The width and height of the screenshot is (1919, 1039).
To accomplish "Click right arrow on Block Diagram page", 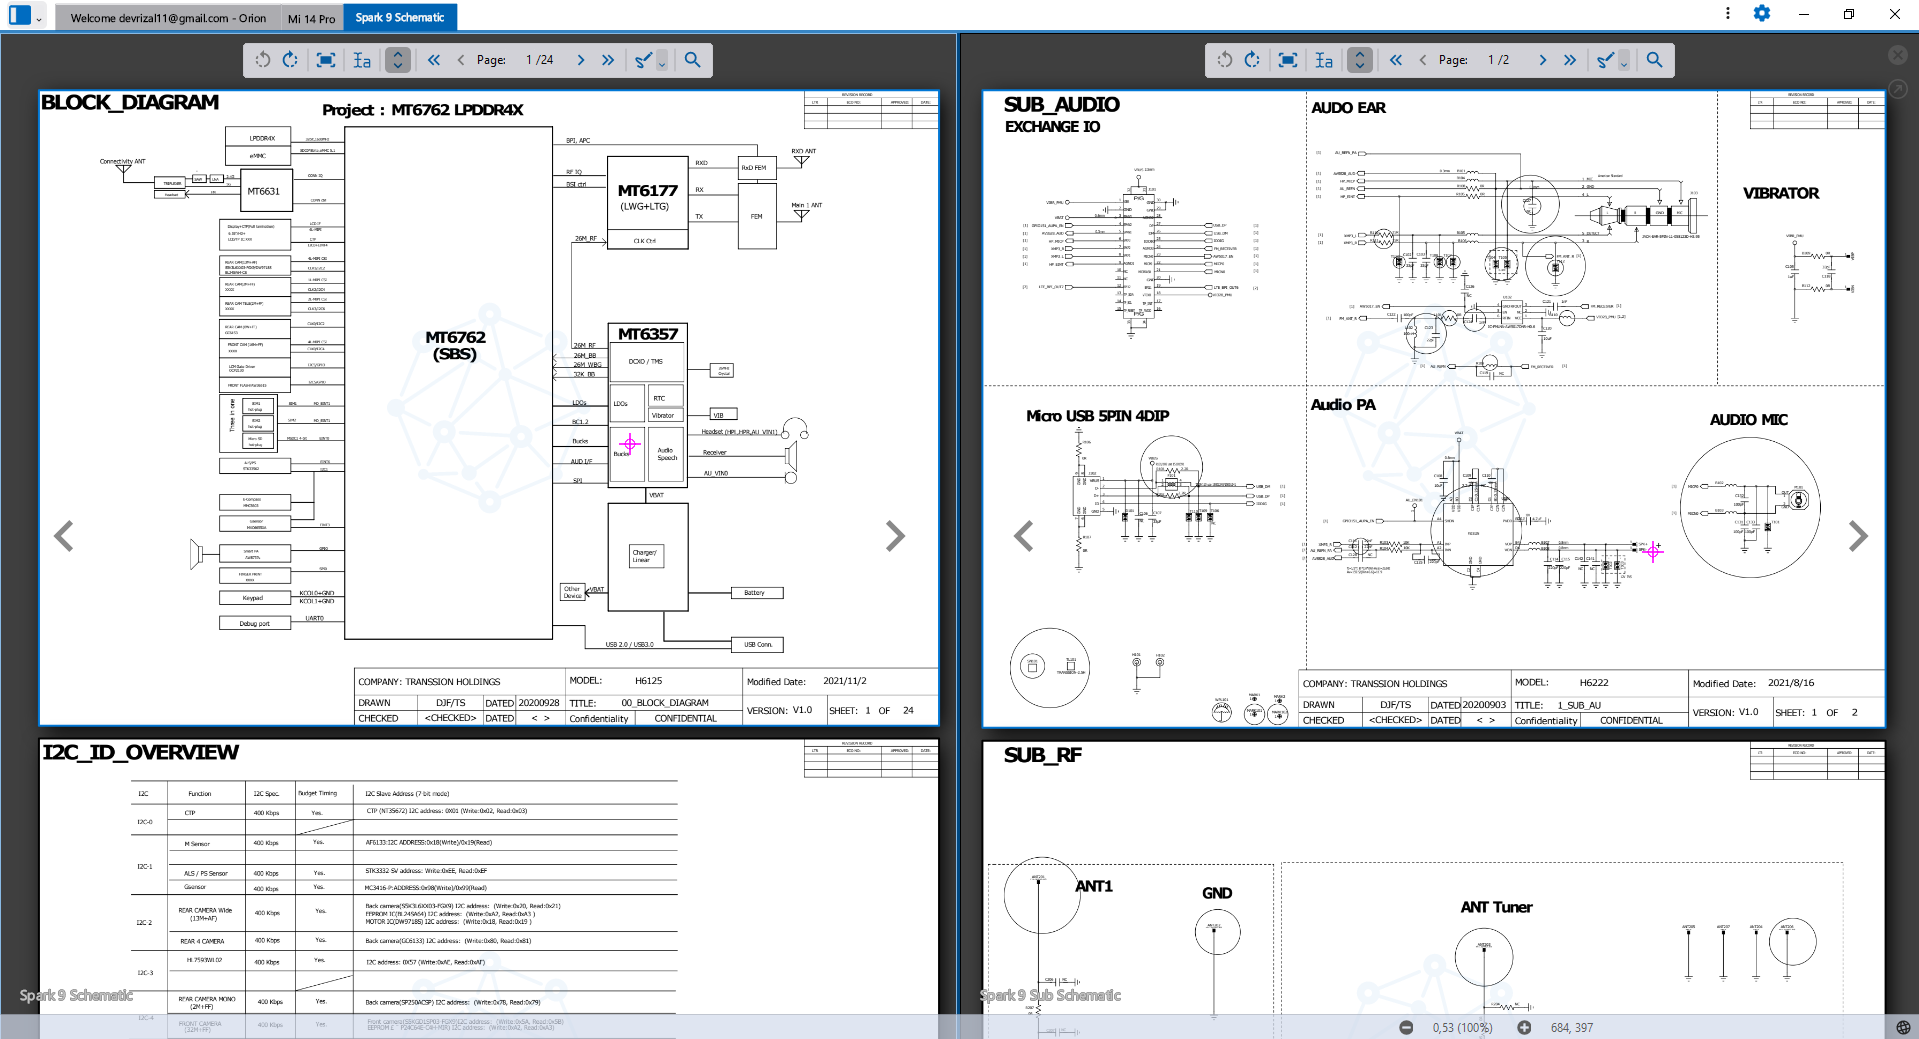I will click(x=895, y=536).
